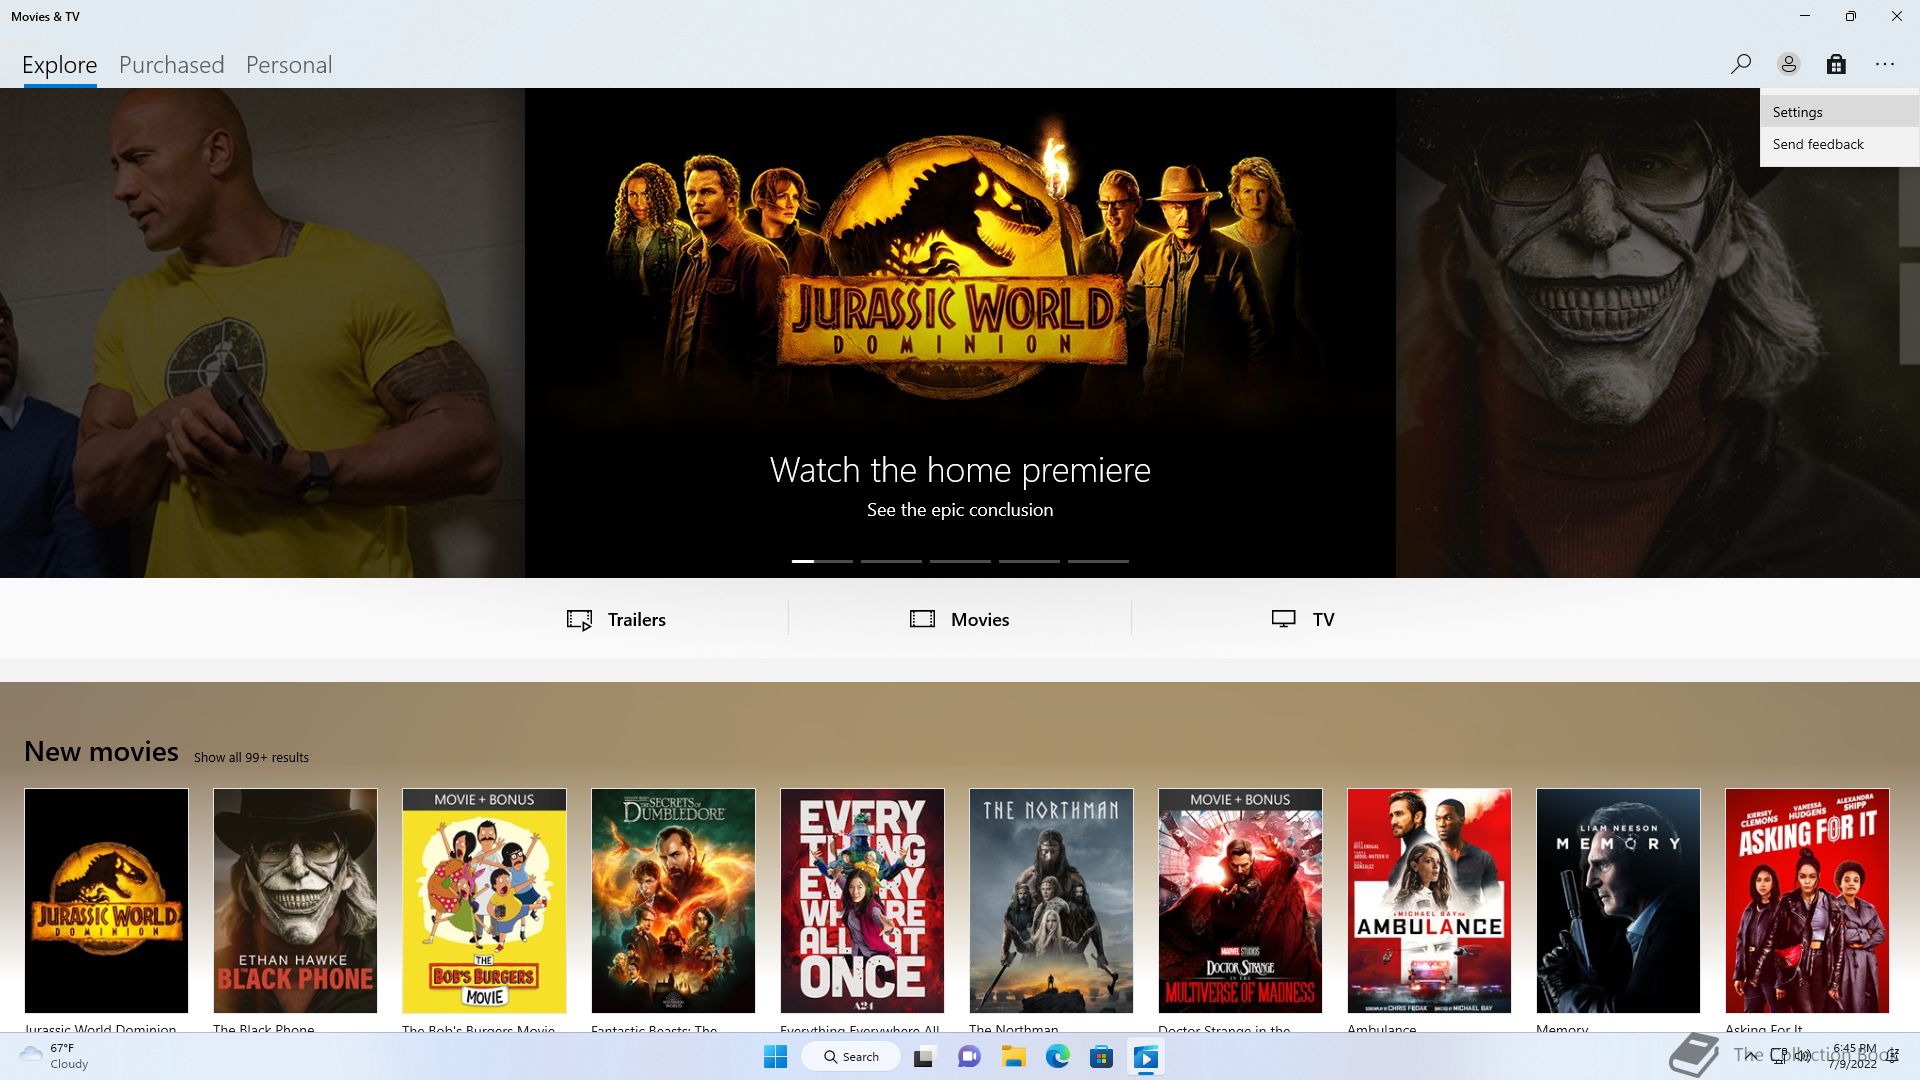1920x1080 pixels.
Task: Open The Black Phone movie poster
Action: (295, 900)
